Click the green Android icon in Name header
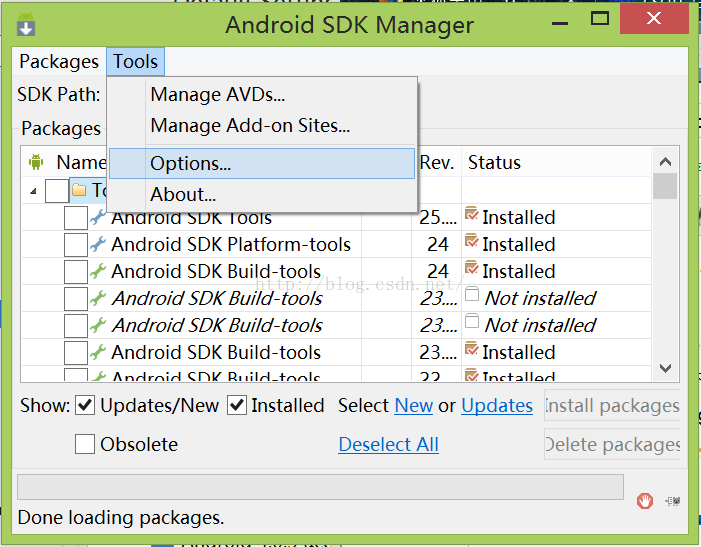The image size is (701, 547). point(36,162)
